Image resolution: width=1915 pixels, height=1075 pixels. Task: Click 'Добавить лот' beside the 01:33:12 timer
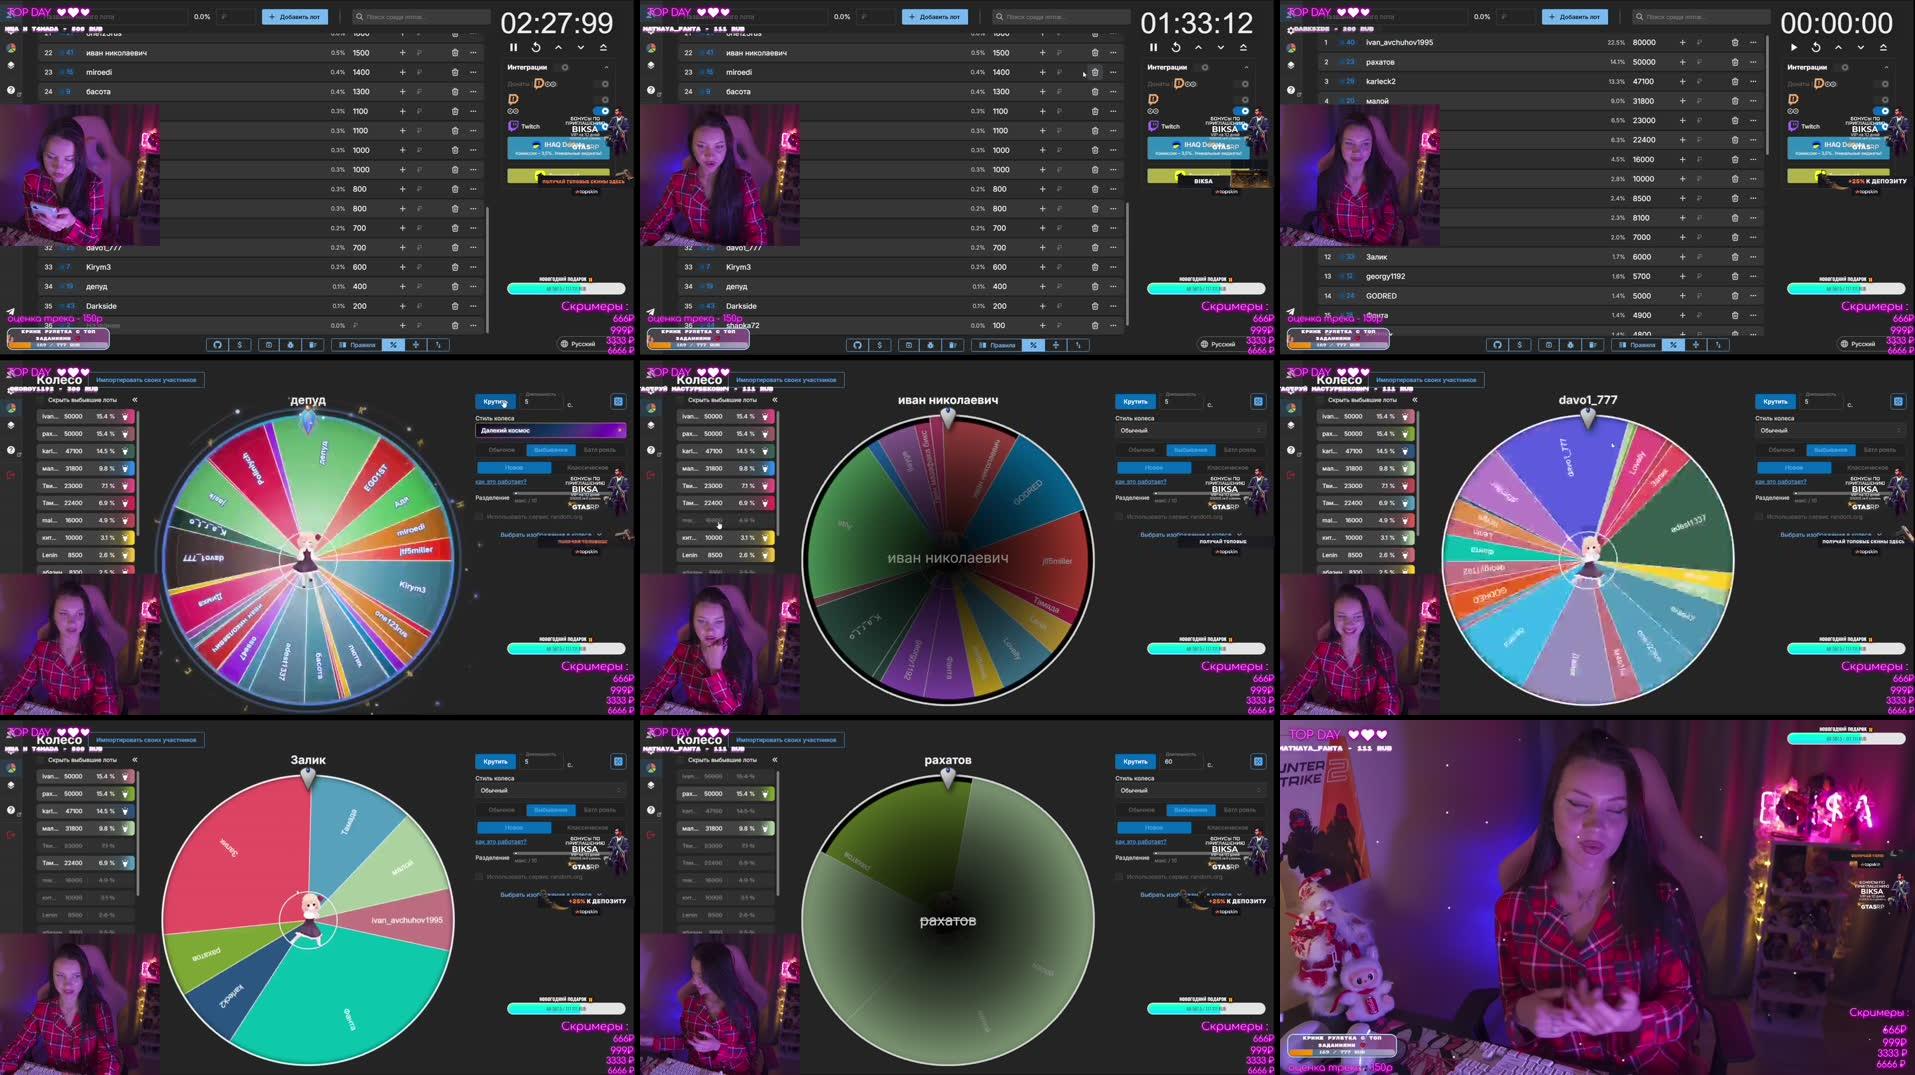935,17
